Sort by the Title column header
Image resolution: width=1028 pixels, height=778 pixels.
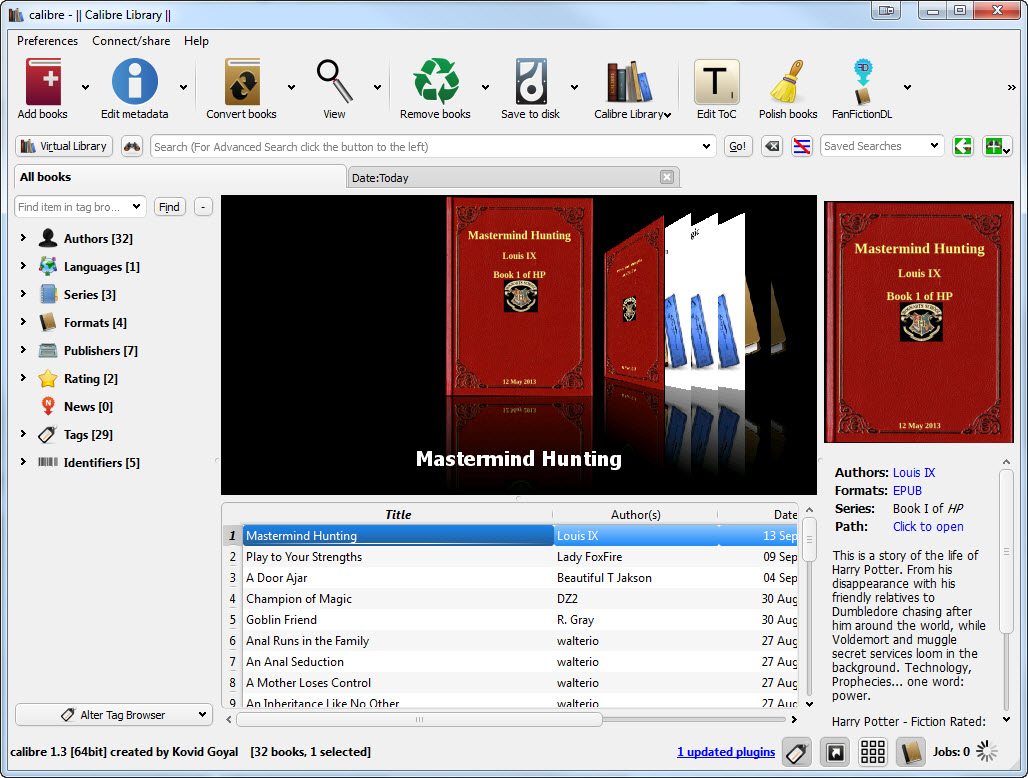tap(397, 515)
